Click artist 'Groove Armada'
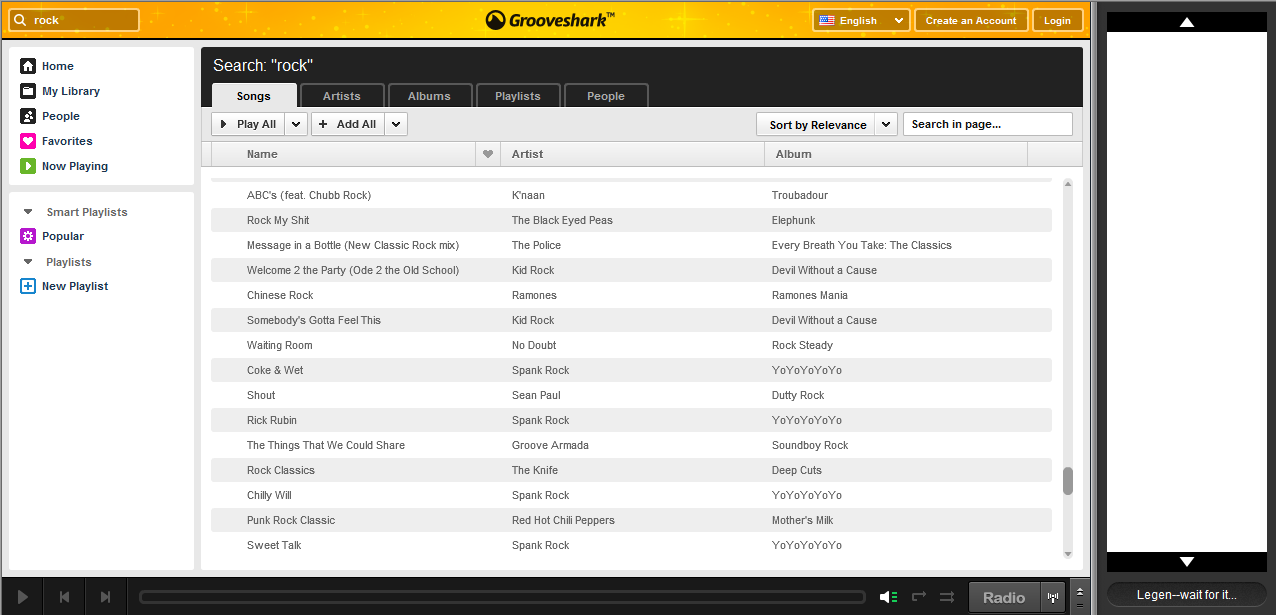This screenshot has height=615, width=1276. pos(550,445)
